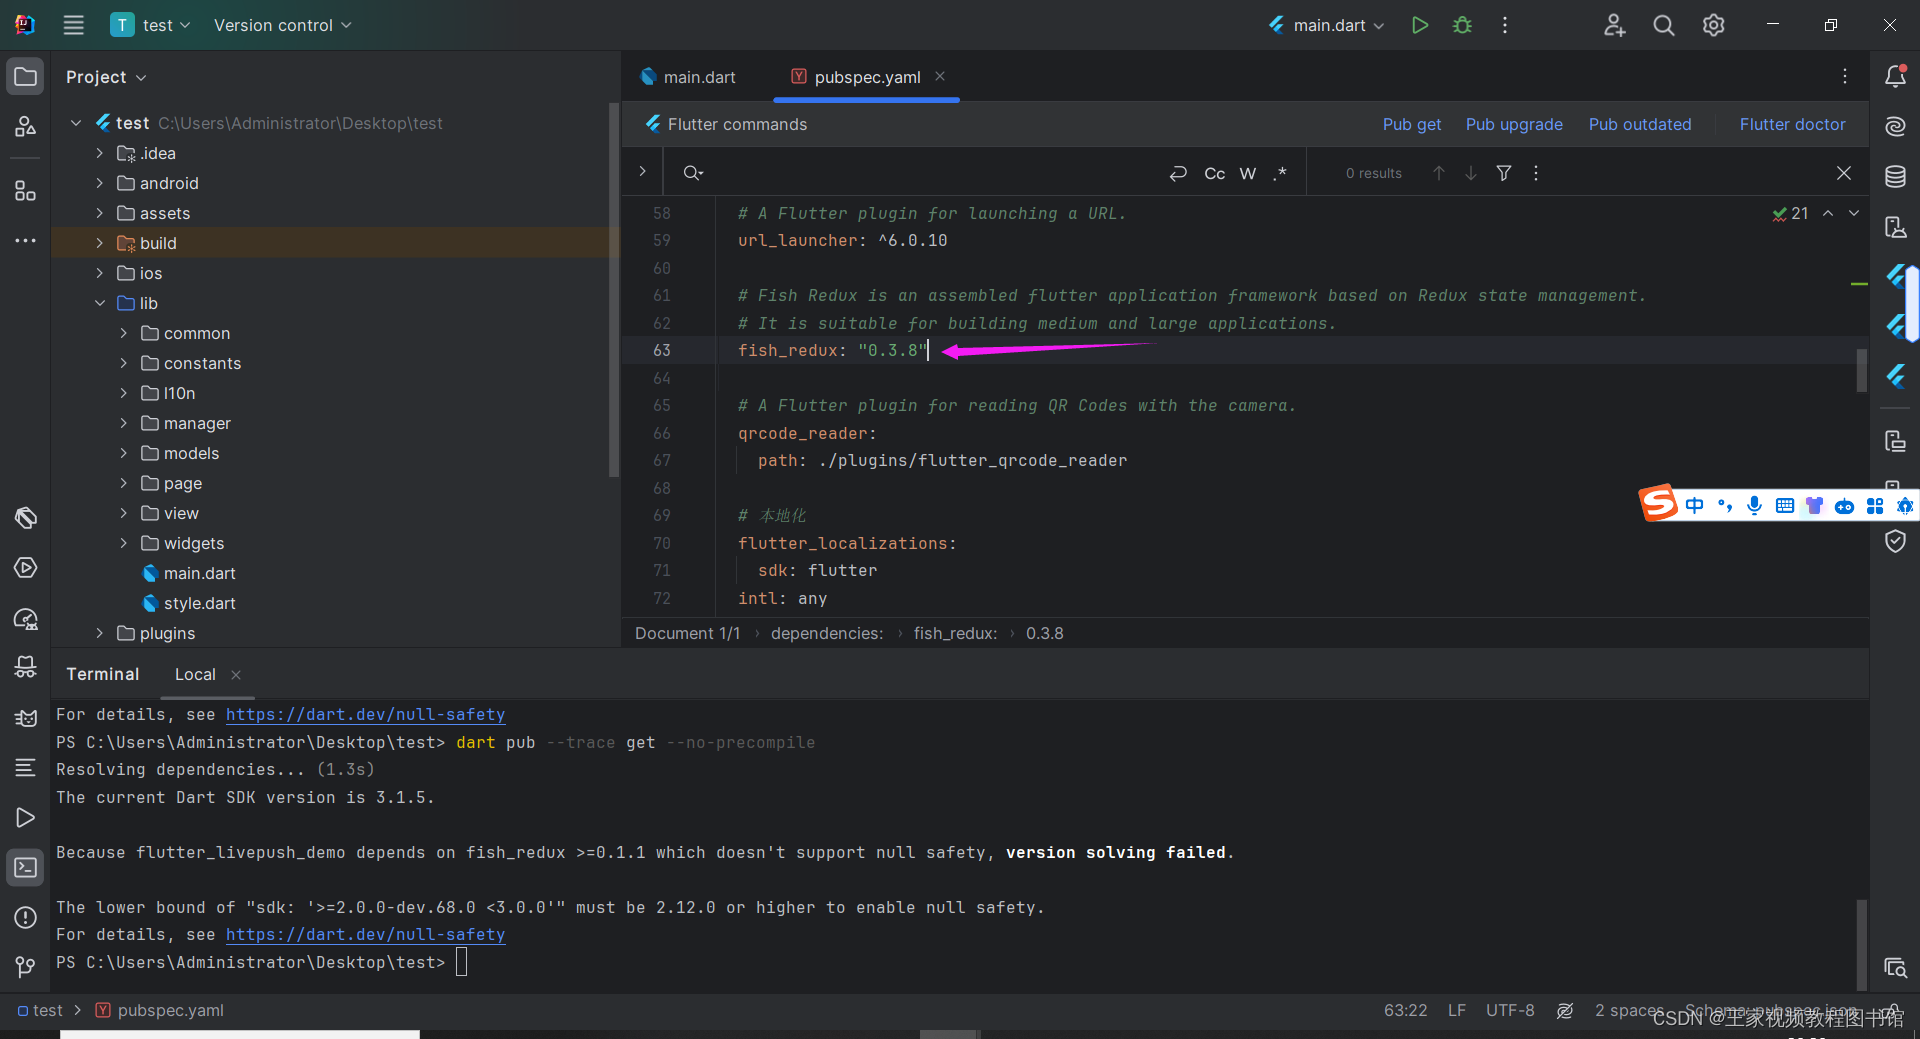Click the Pub get link
Screen dimensions: 1920x1039
coord(1411,124)
